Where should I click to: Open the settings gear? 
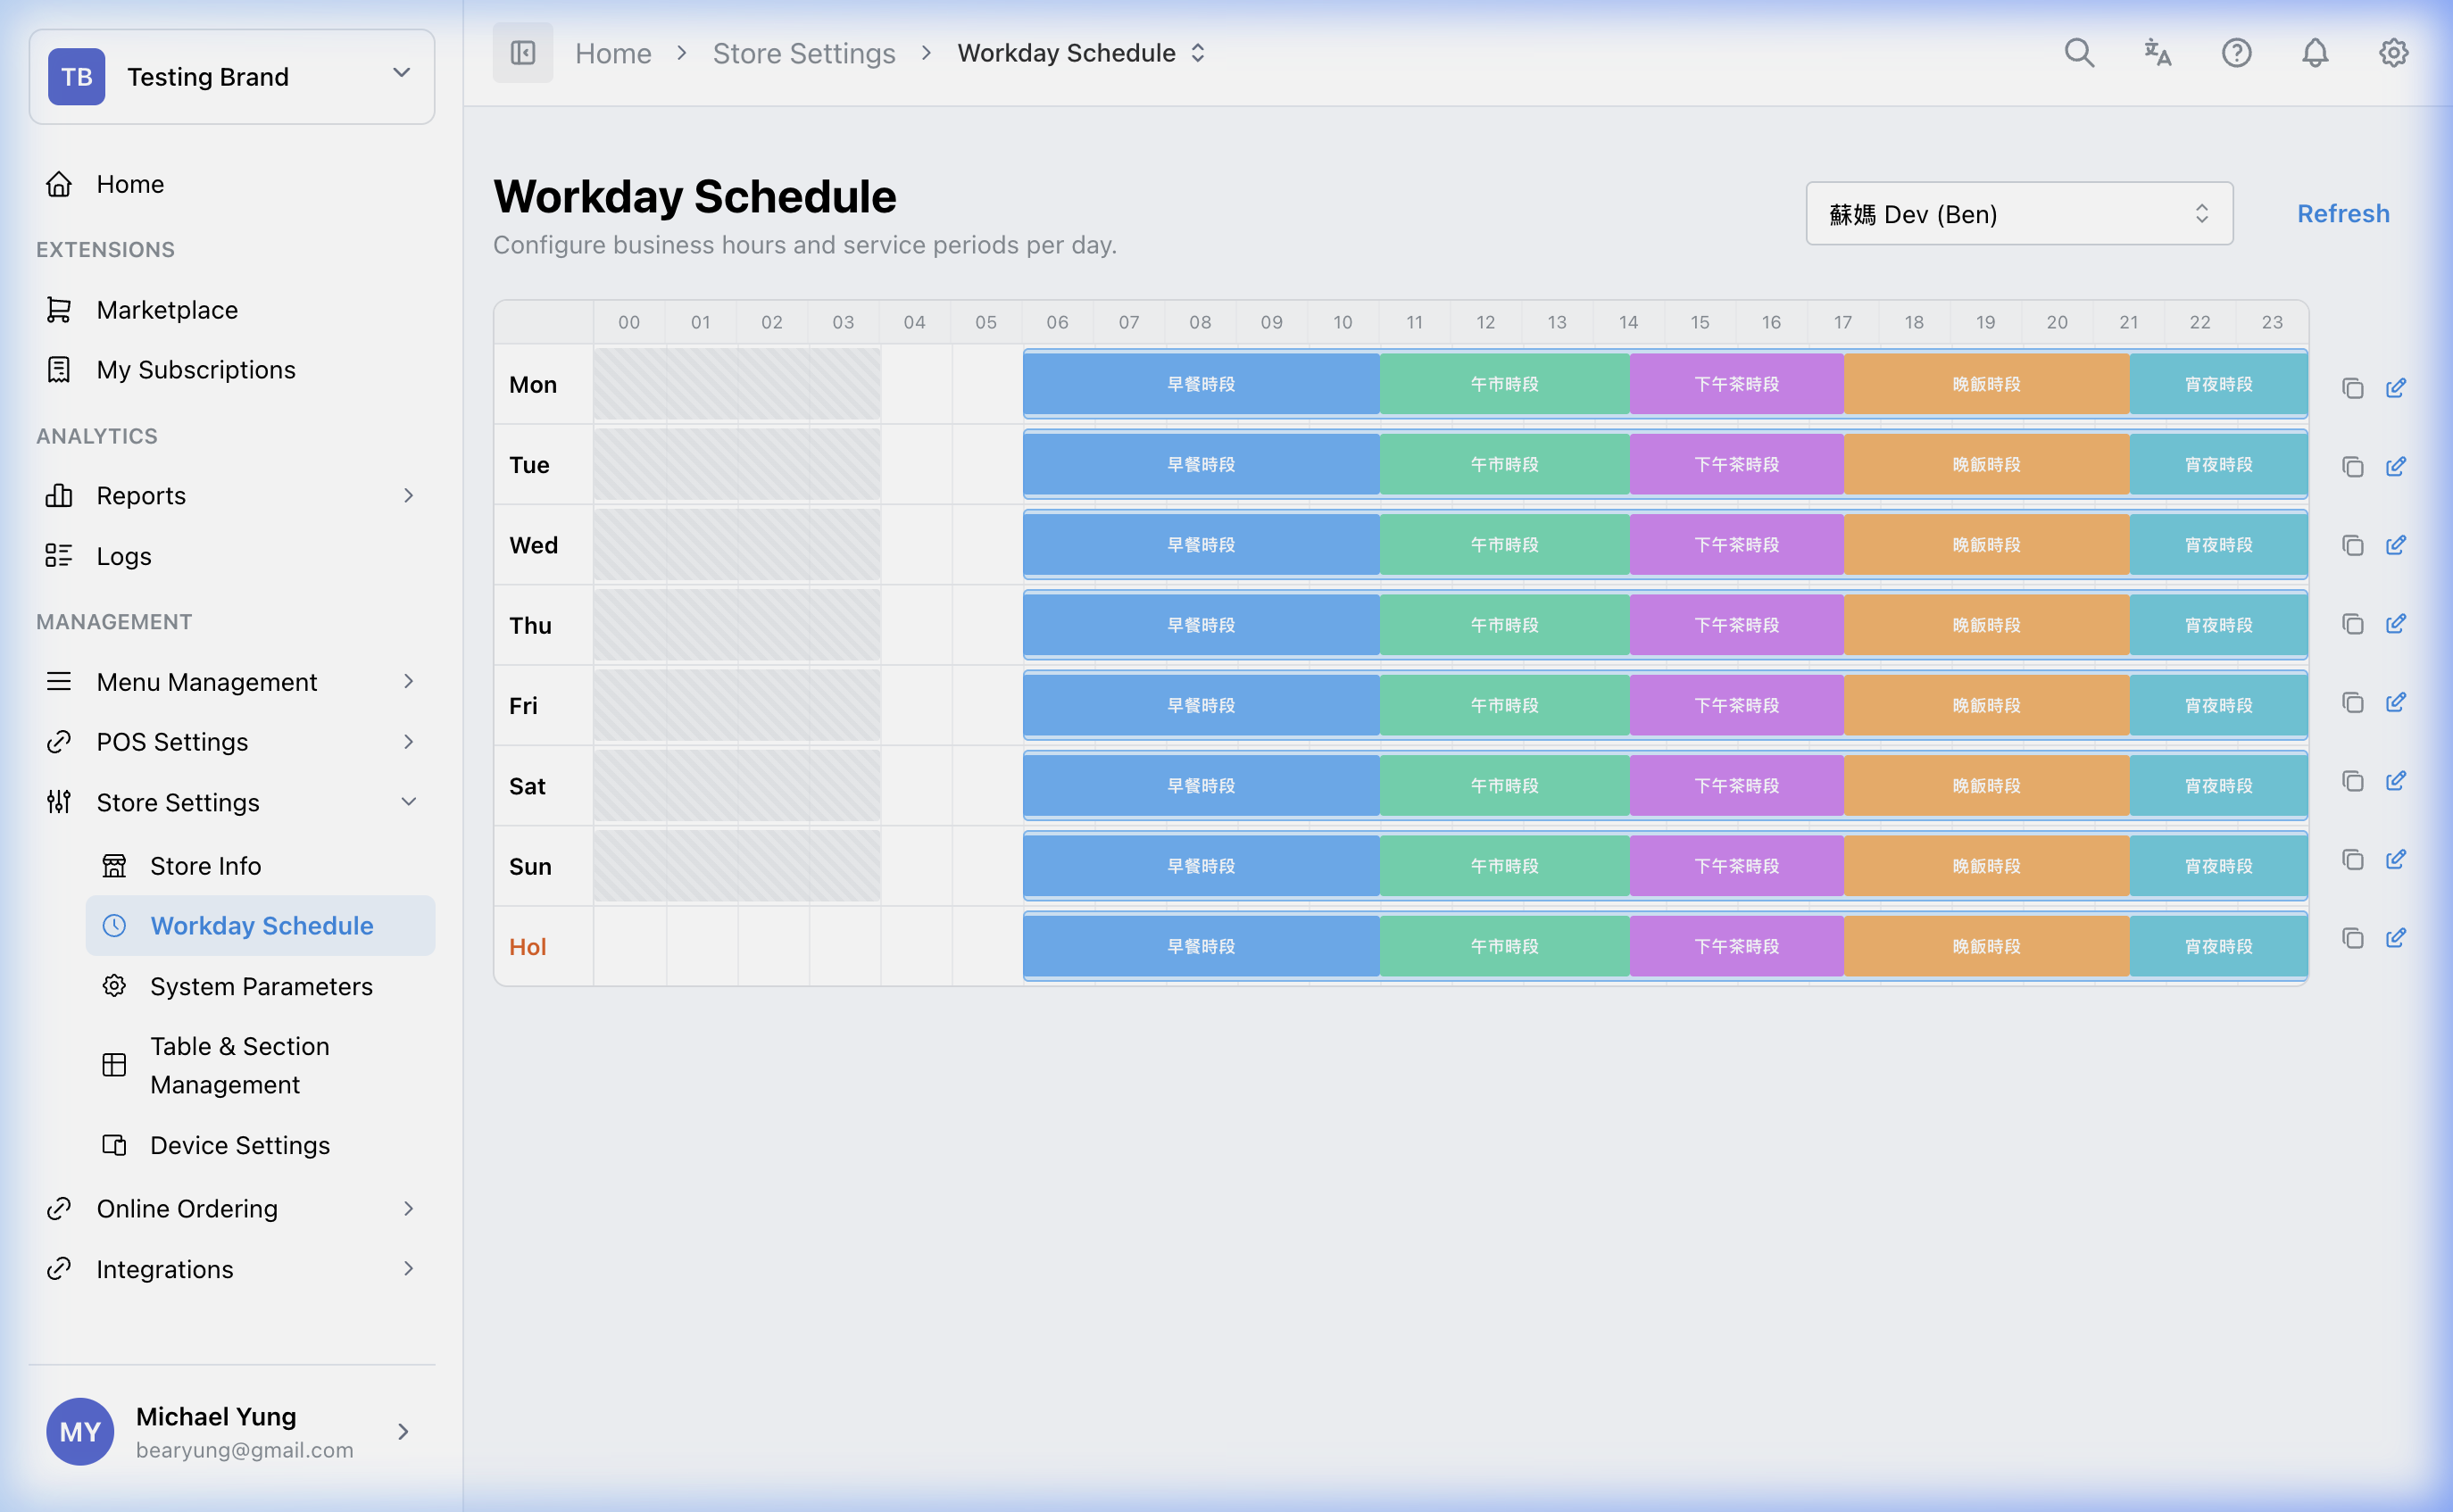click(2393, 53)
